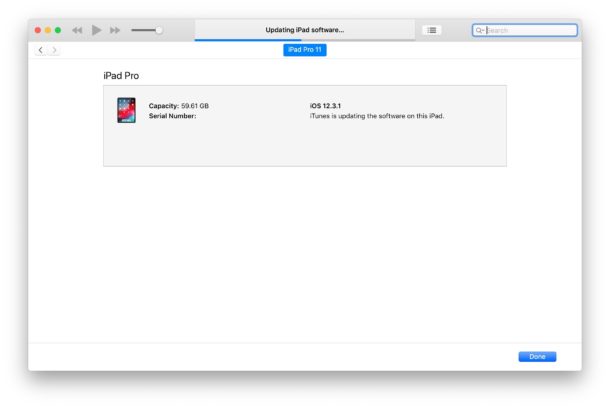Skip ahead with the fast-forward button
610x408 pixels.
click(x=115, y=30)
